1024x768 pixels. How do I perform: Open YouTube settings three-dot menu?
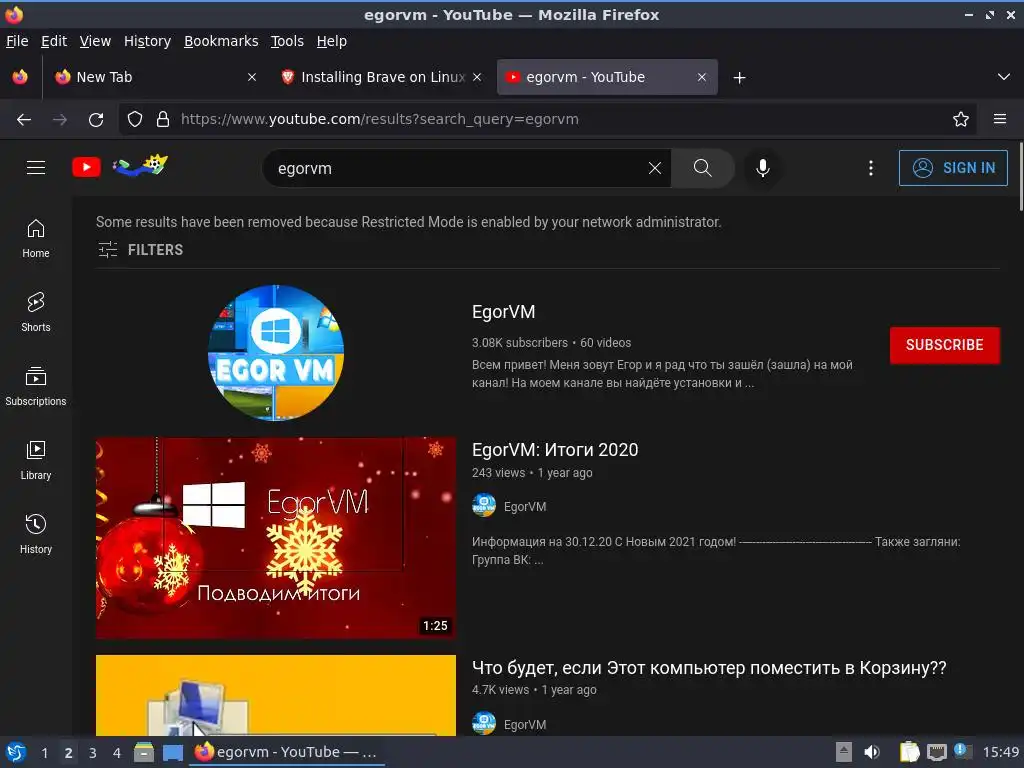[871, 168]
